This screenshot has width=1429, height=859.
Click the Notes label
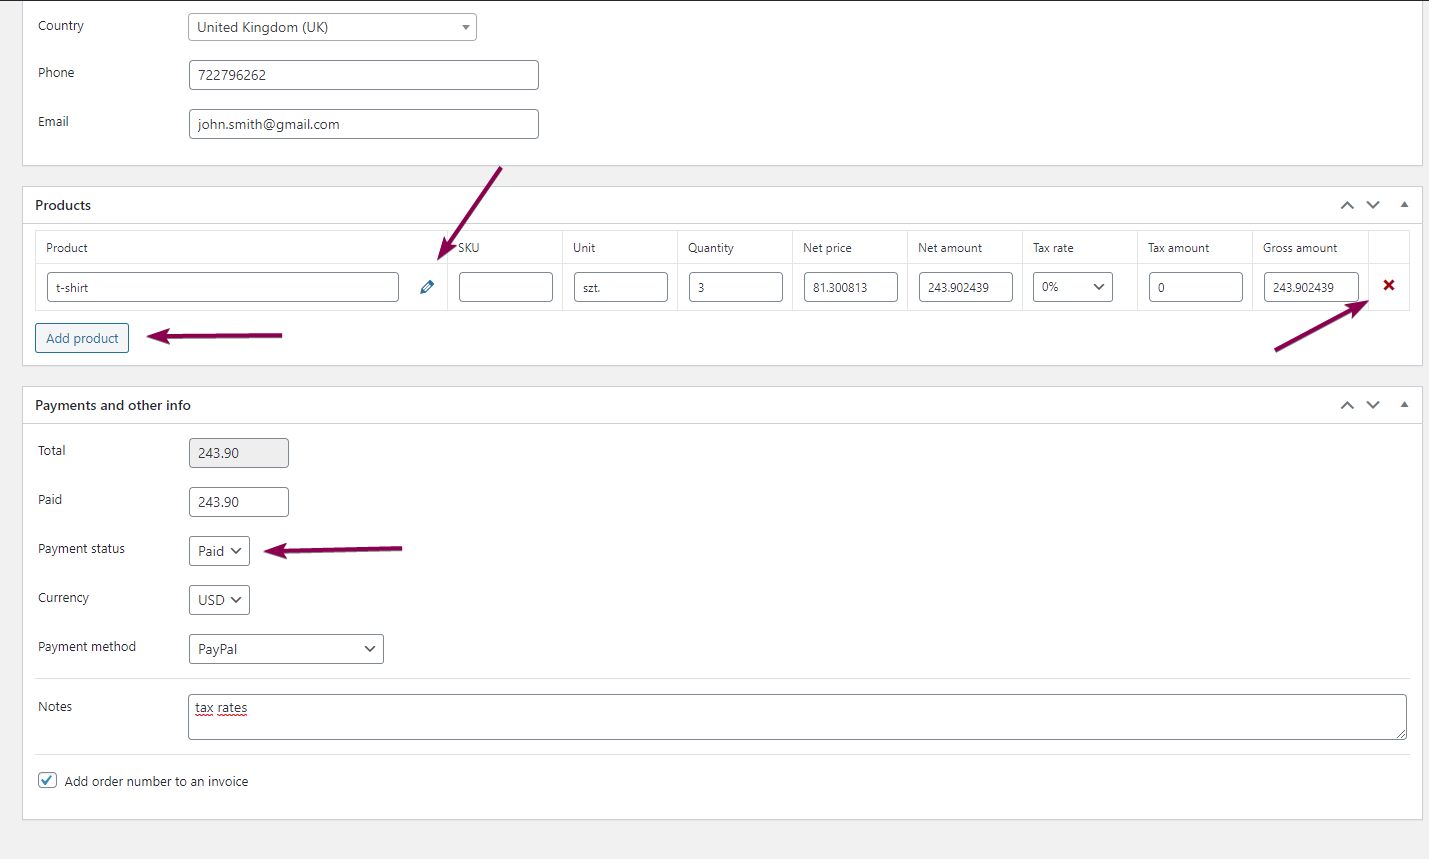click(55, 707)
